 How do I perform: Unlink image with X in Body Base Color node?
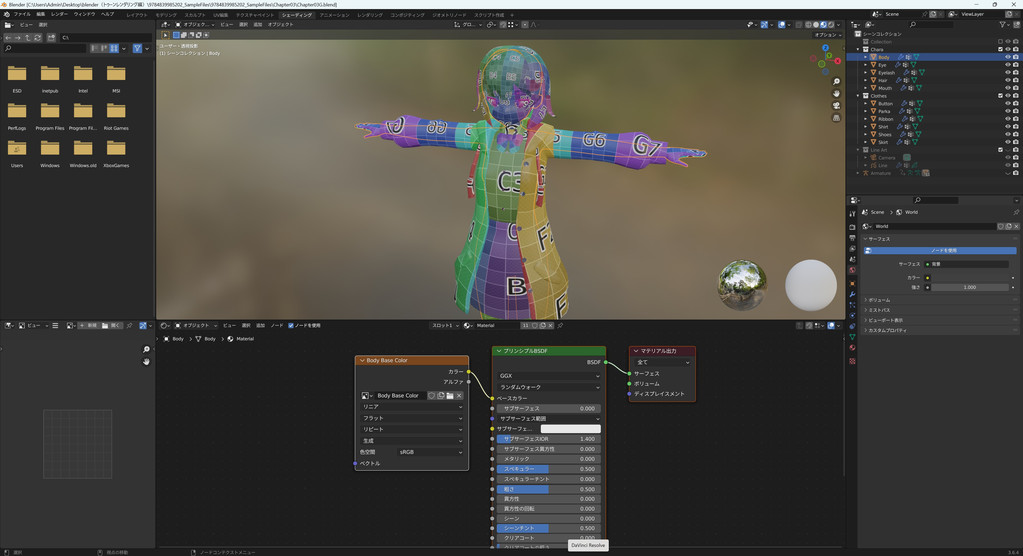point(460,396)
